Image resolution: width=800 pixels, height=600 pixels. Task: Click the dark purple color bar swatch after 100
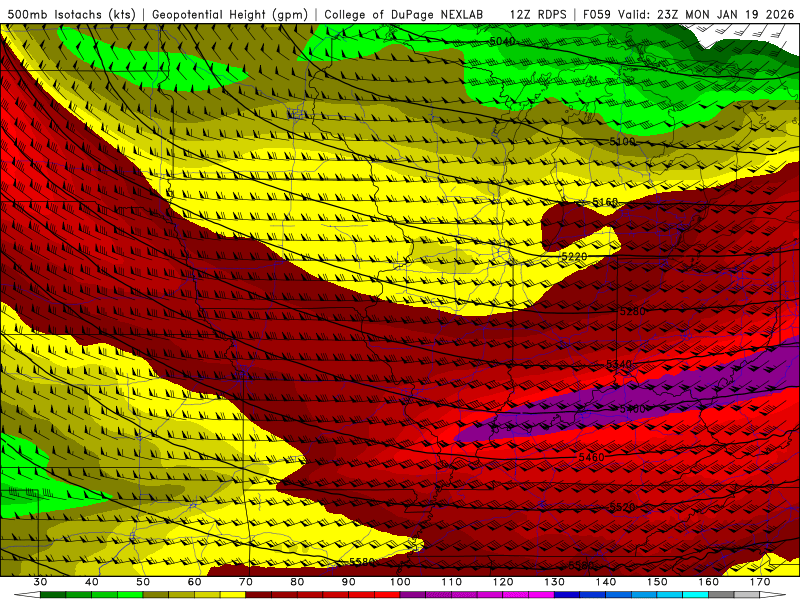[x=413, y=595]
